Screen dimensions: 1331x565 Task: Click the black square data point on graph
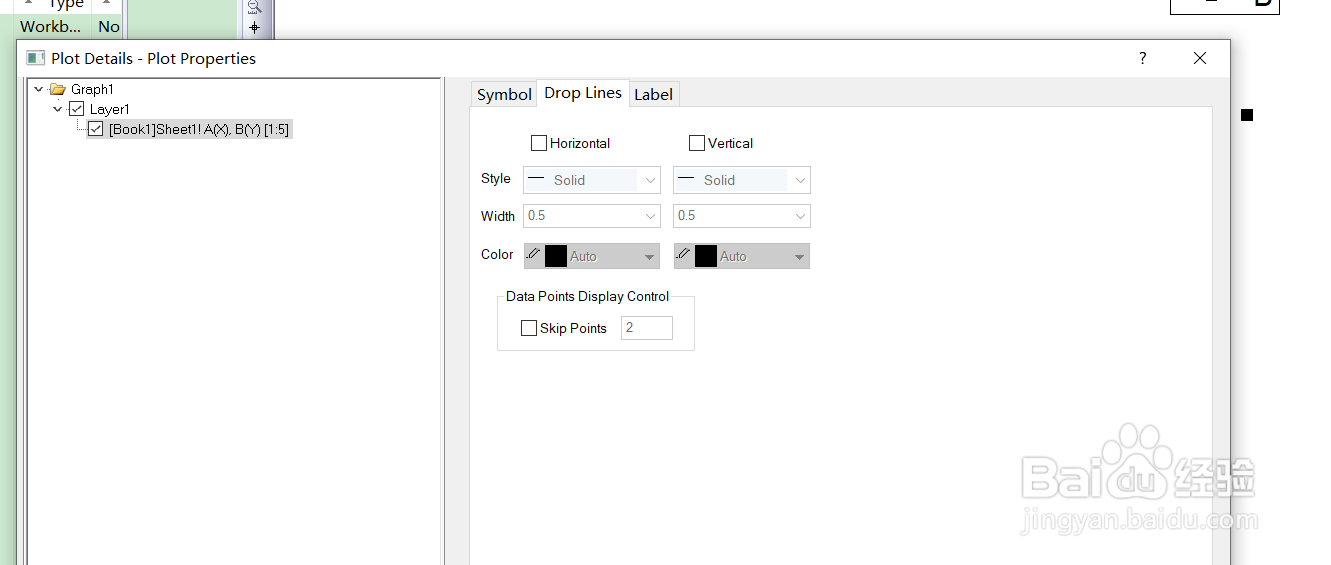click(x=1247, y=115)
